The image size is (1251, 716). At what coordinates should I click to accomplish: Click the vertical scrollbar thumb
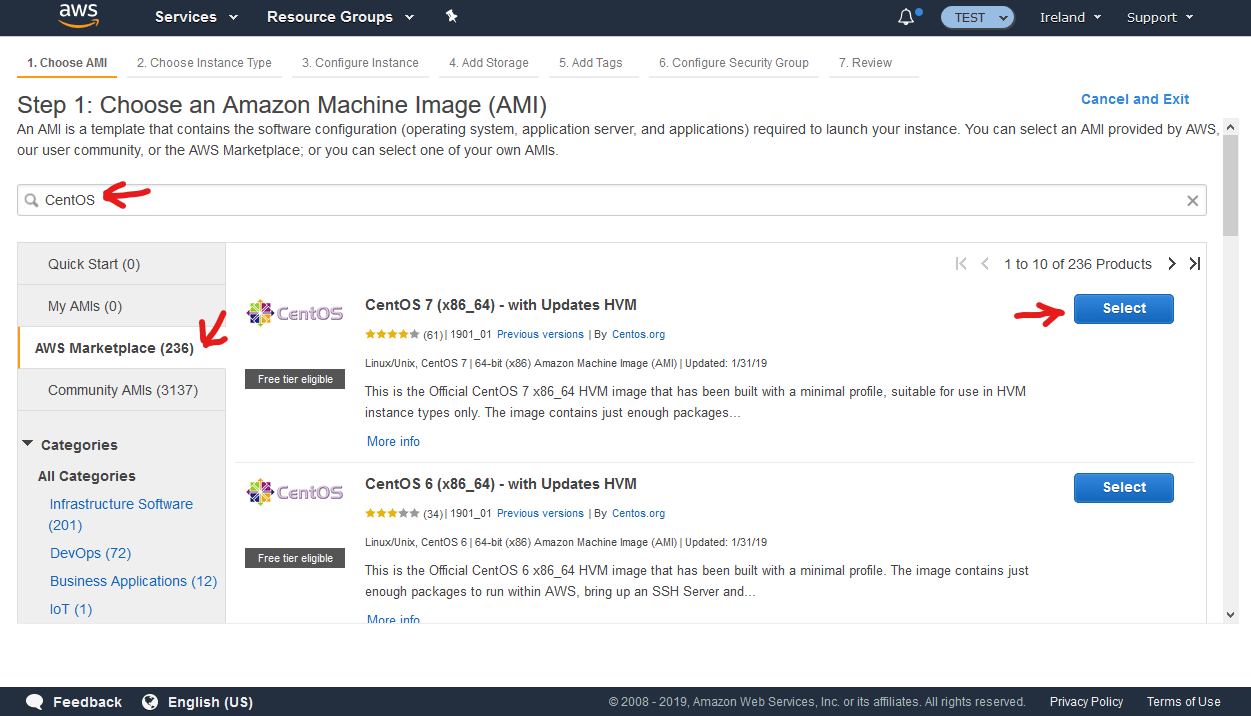click(1230, 186)
